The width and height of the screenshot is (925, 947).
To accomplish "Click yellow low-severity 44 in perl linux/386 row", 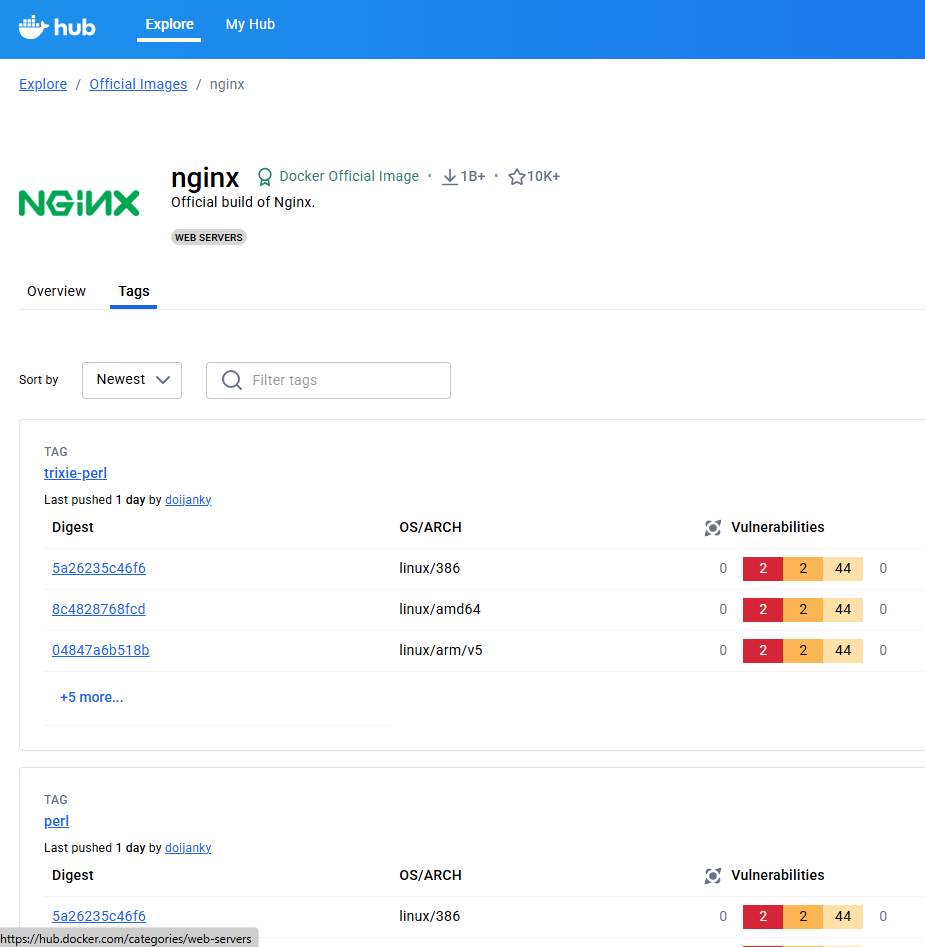I will coord(843,916).
